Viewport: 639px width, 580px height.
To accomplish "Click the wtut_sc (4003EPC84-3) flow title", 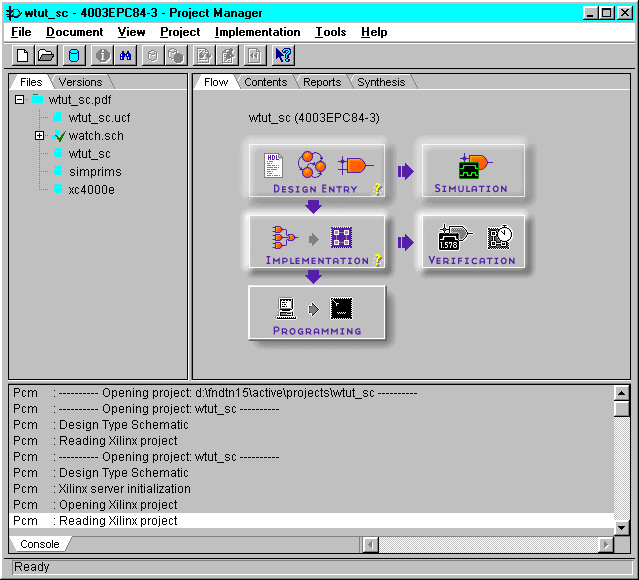I will click(x=314, y=118).
